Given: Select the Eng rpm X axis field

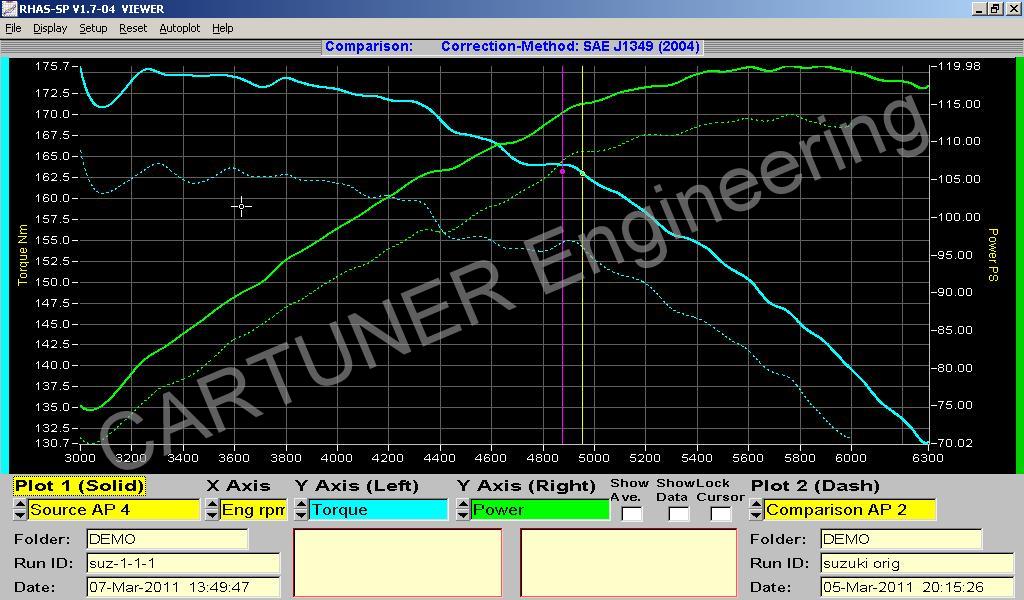Looking at the screenshot, I should point(253,509).
